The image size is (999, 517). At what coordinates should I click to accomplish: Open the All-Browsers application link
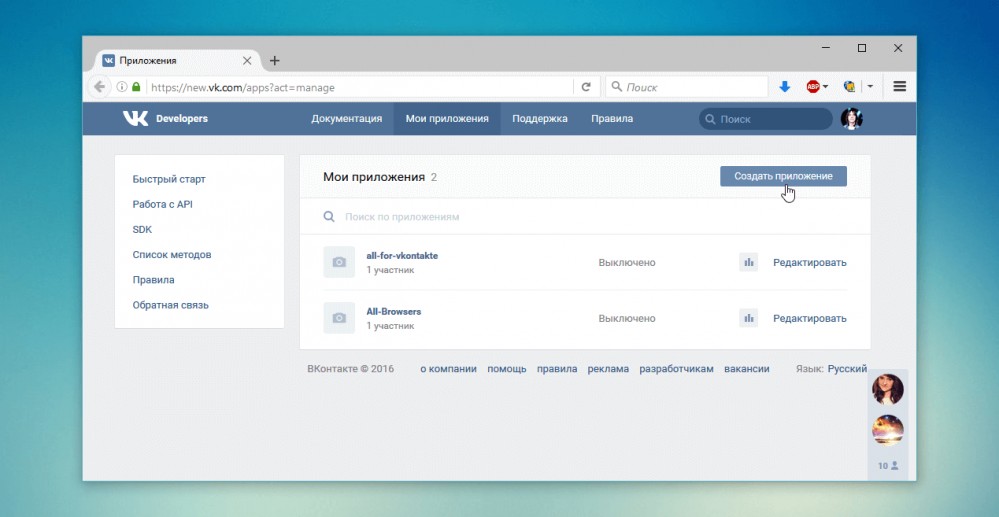point(394,312)
